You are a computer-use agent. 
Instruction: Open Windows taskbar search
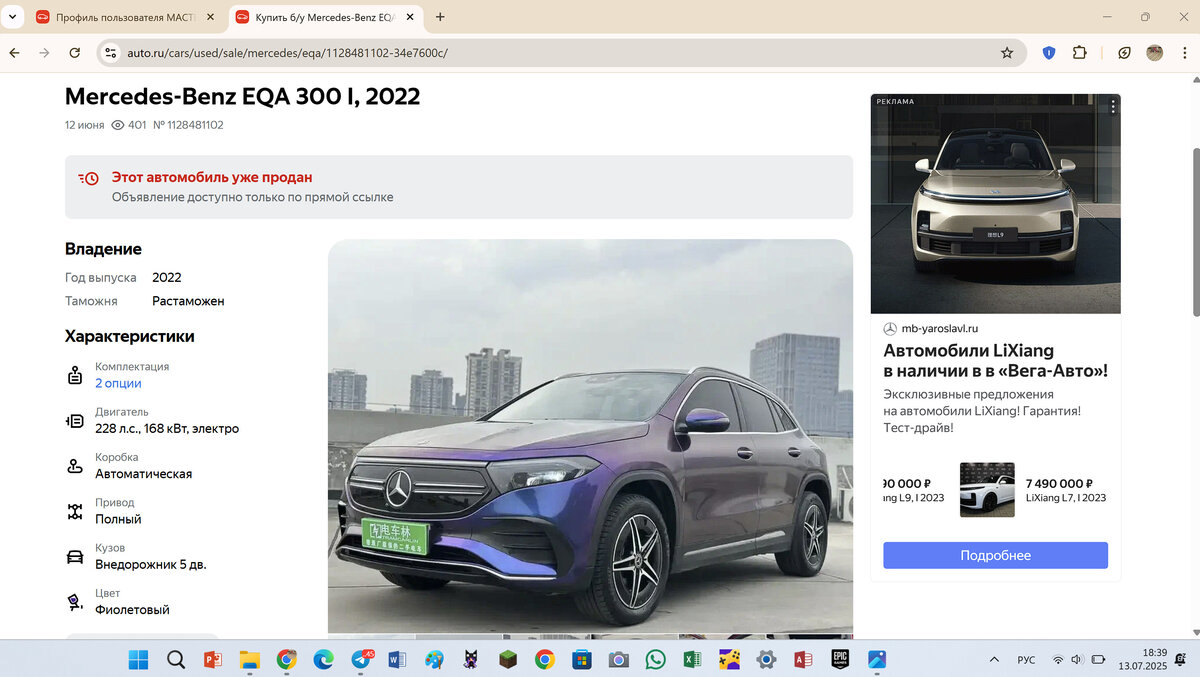[x=175, y=659]
